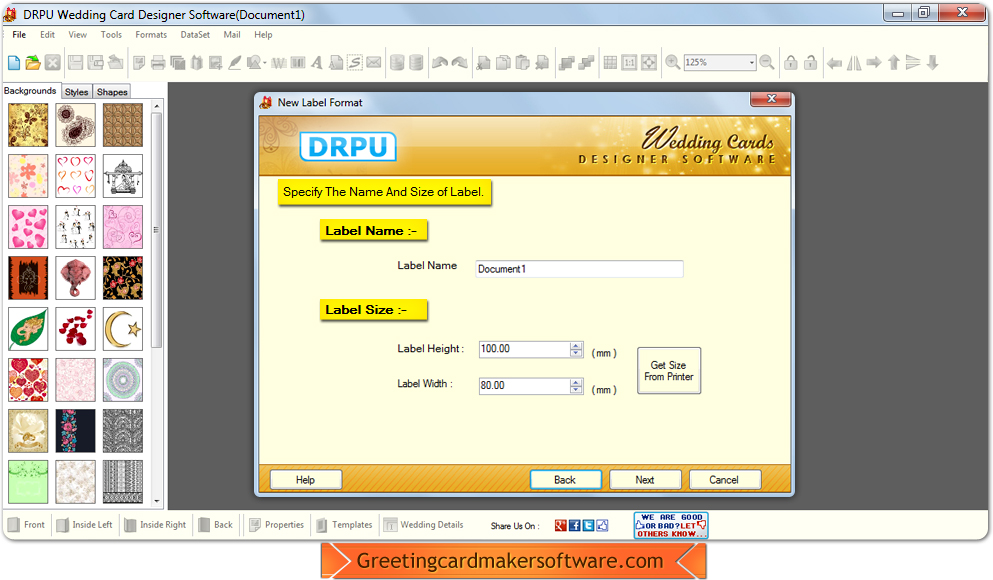
Task: Close the New Label Format dialog
Action: pos(771,99)
